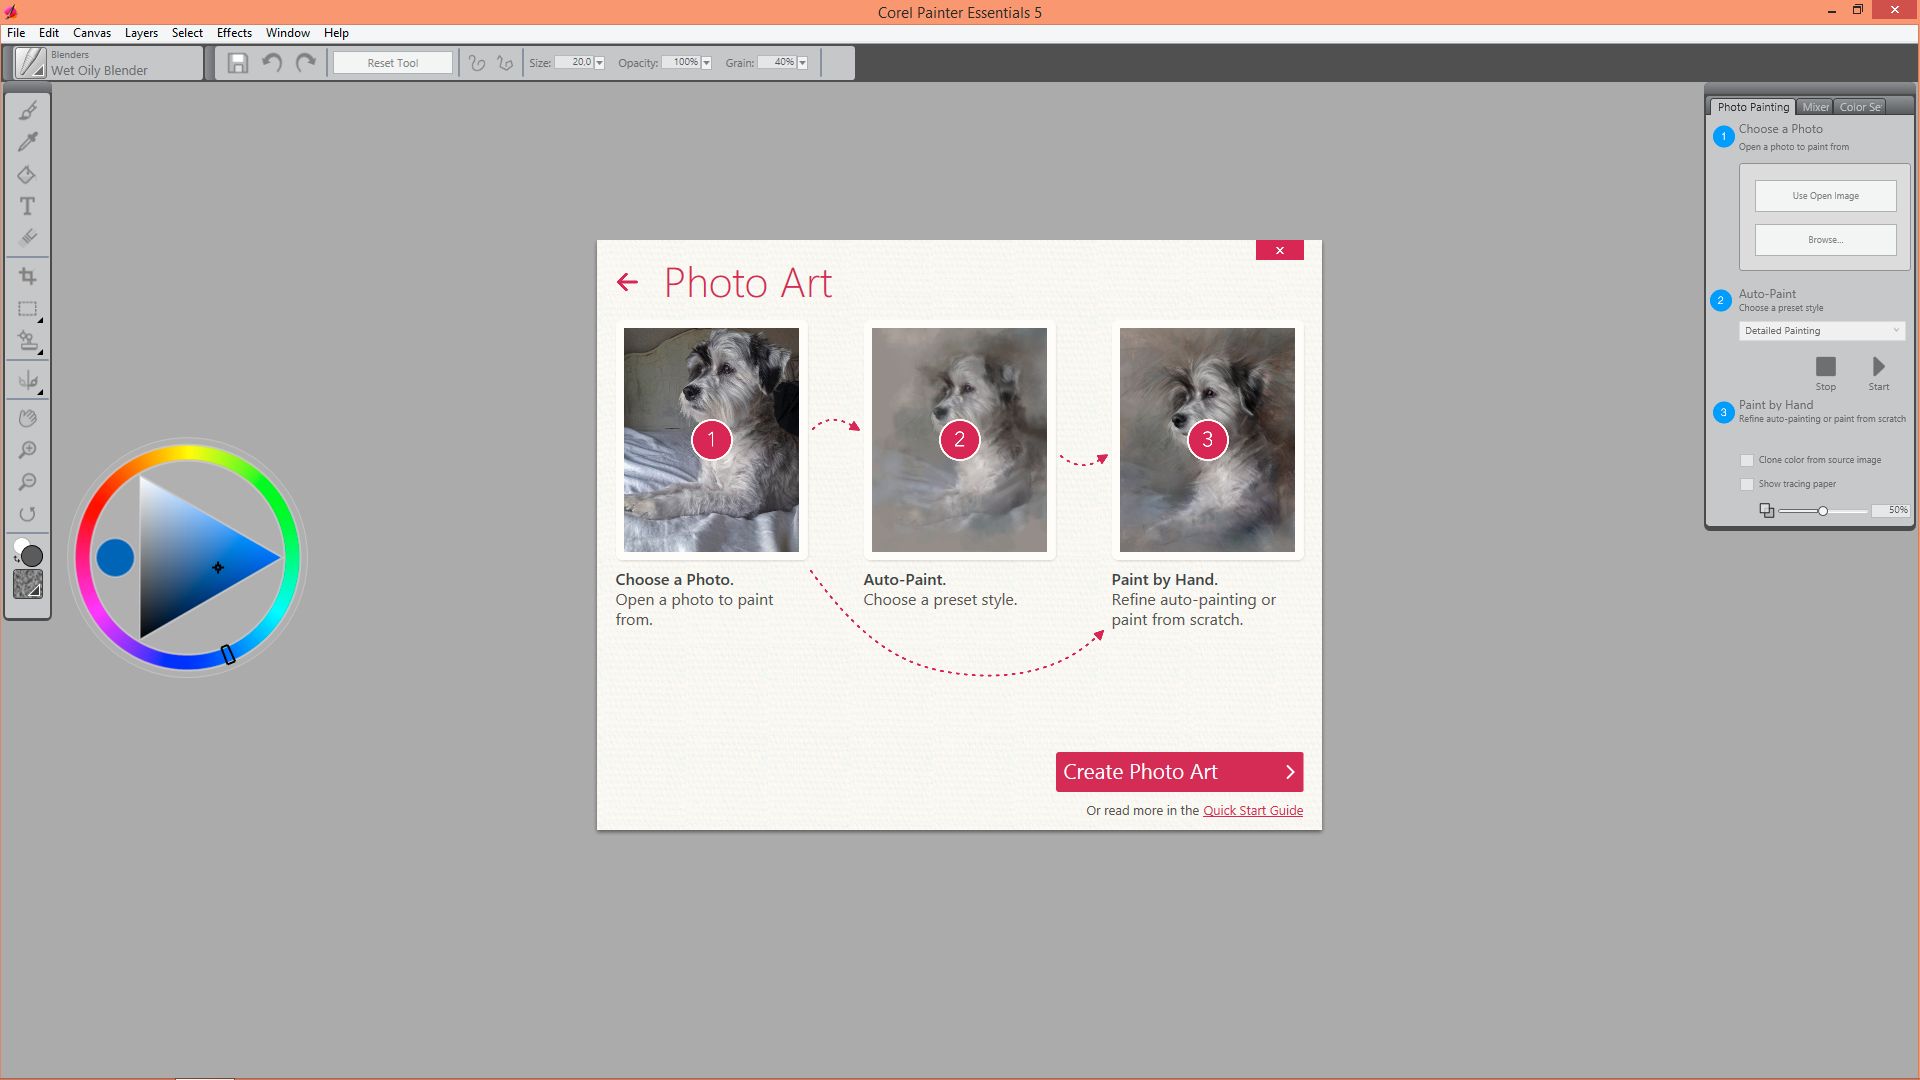Screen dimensions: 1920x1080
Task: Switch to the Mixer tab
Action: point(1815,107)
